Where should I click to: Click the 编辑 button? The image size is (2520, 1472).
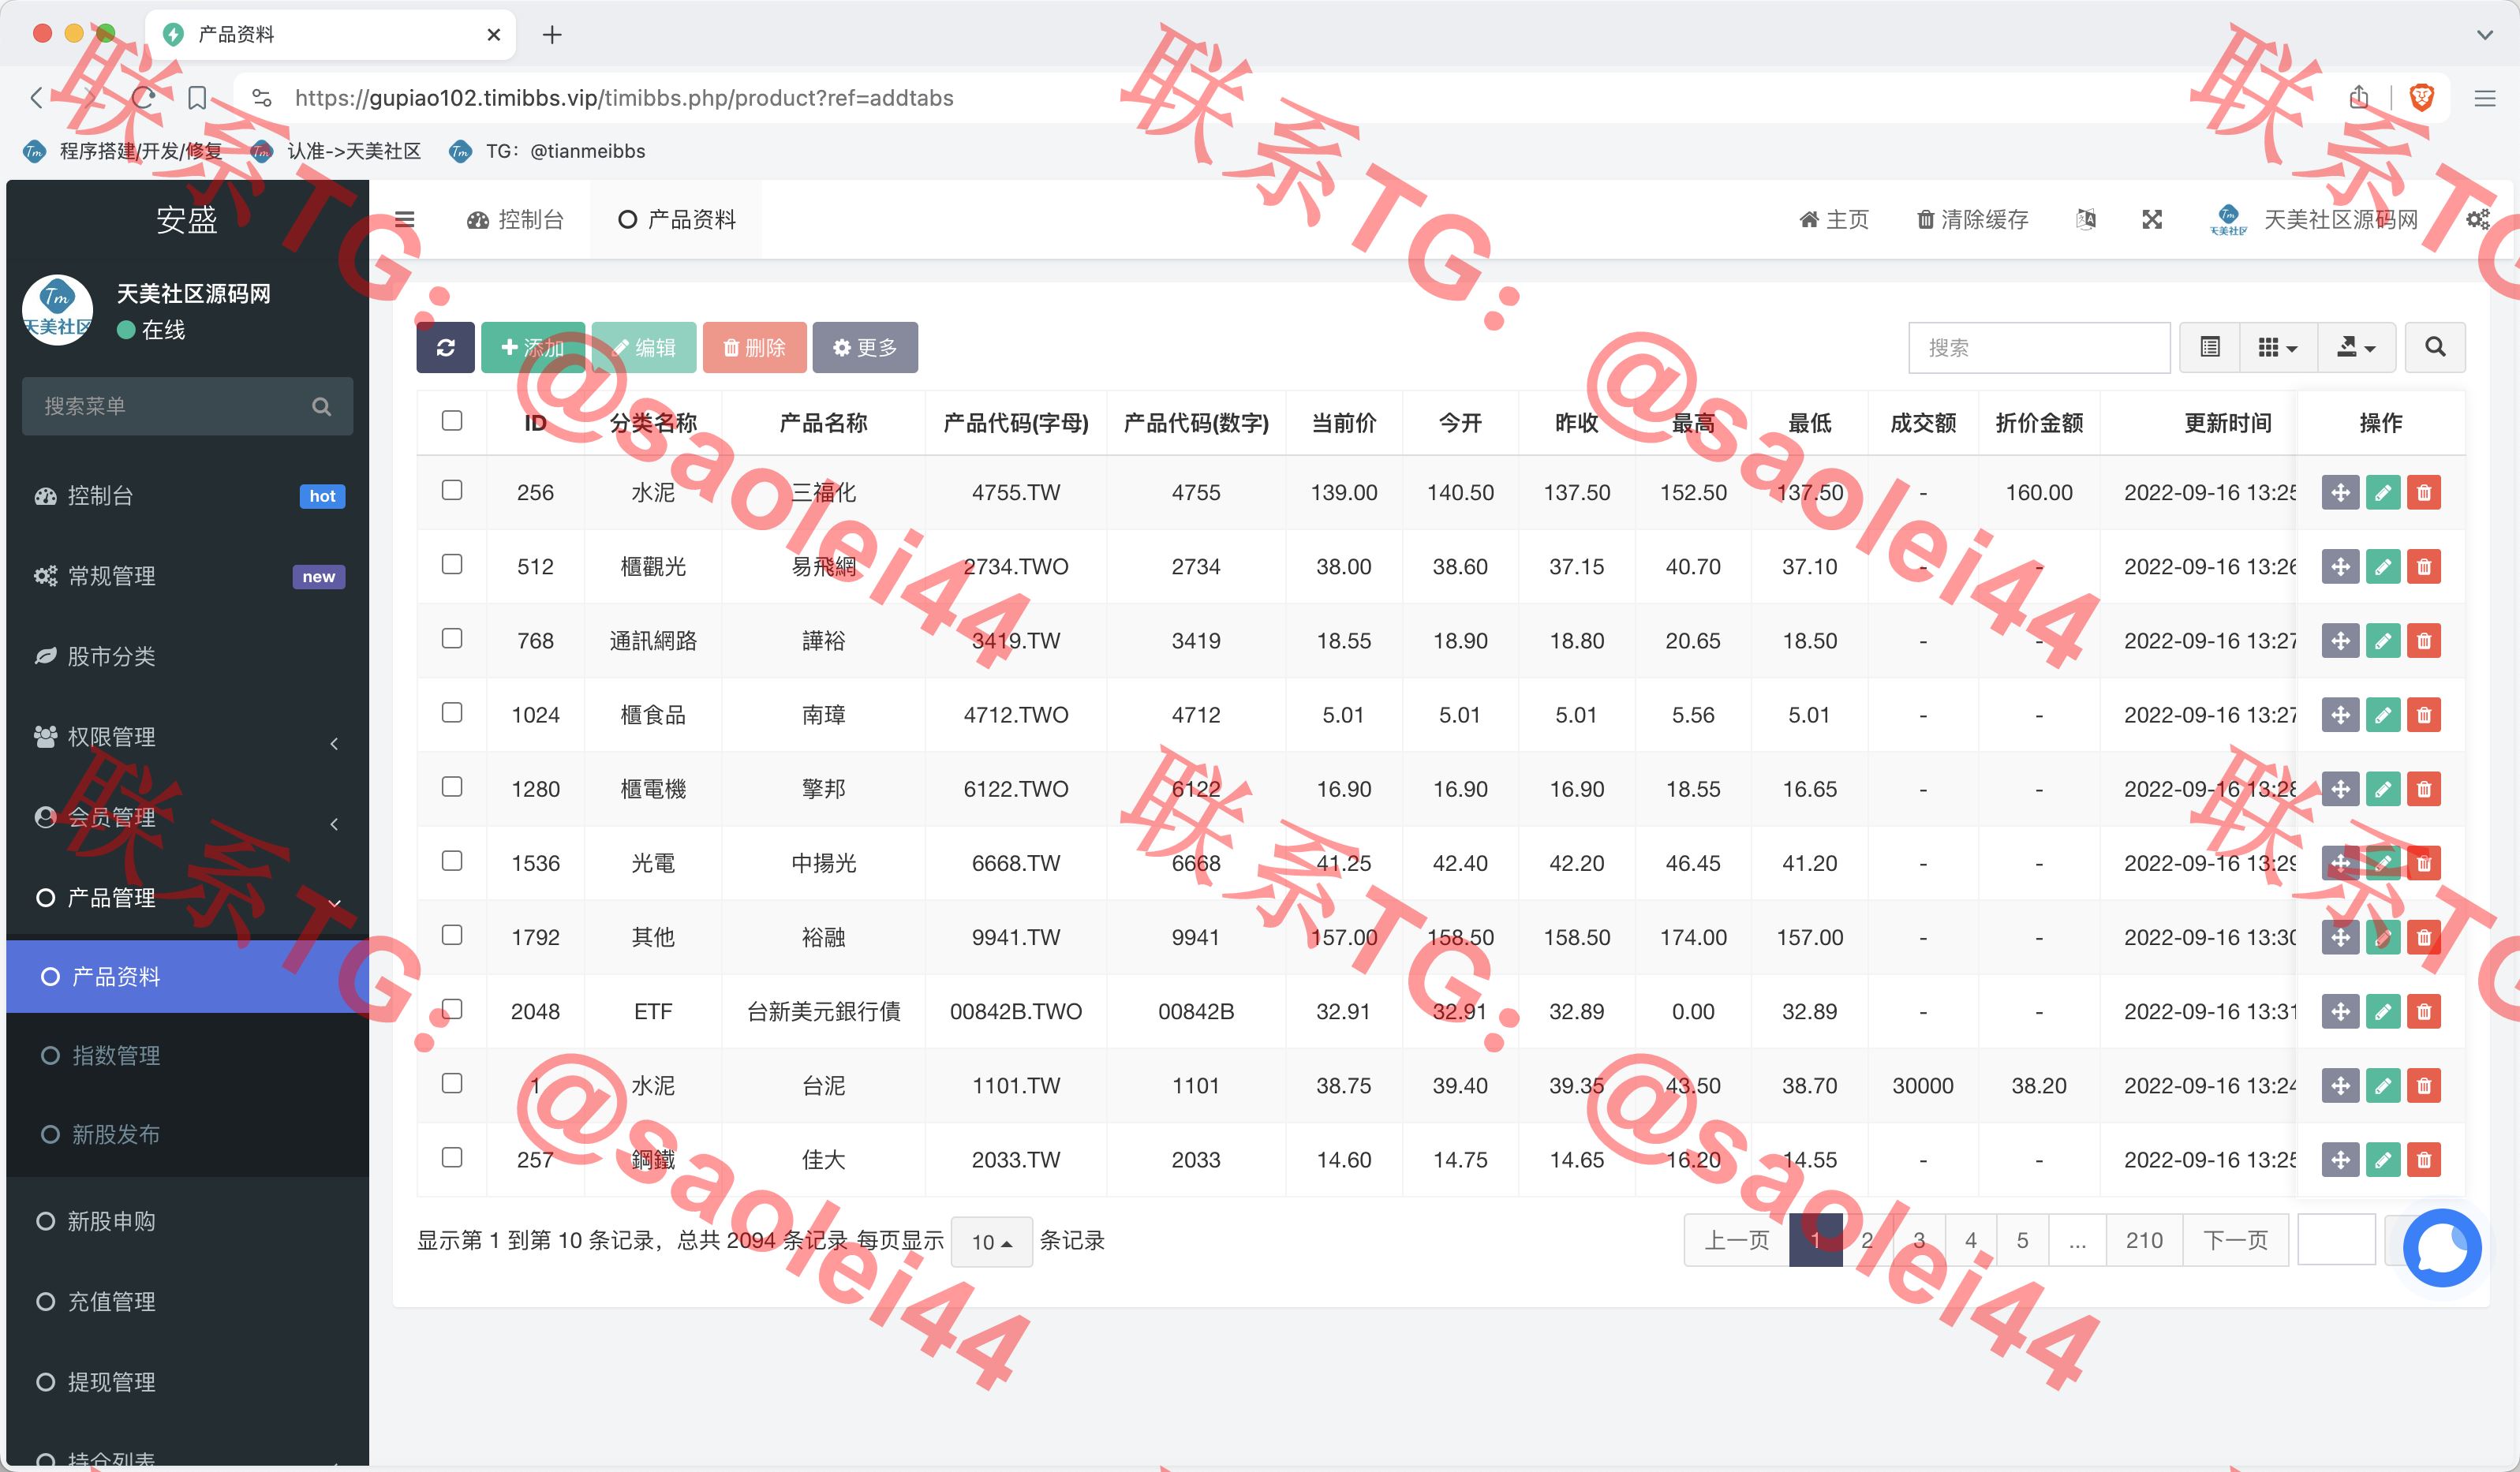644,347
